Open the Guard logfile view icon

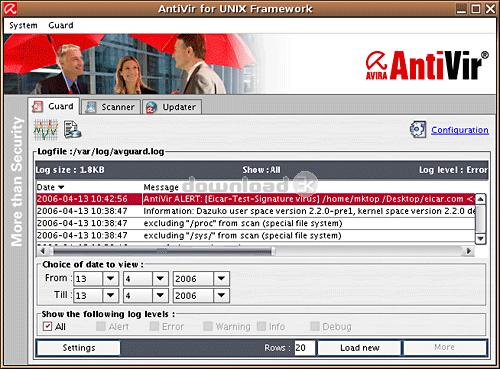tap(72, 130)
